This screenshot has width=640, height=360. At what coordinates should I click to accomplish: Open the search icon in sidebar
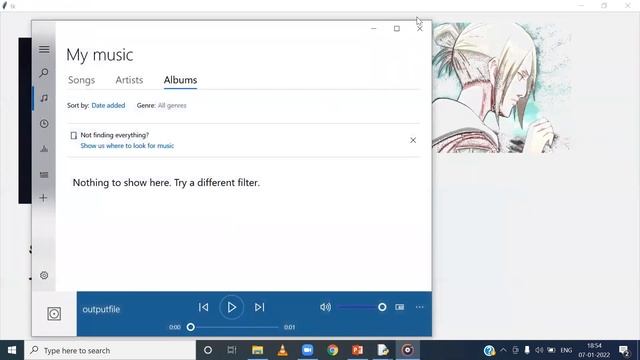click(x=44, y=73)
